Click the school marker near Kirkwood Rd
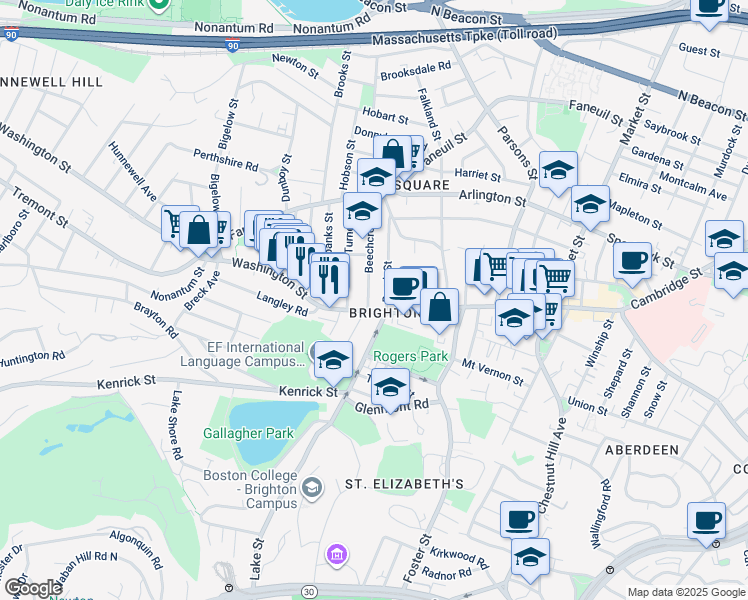The image size is (748, 600). pos(530,558)
